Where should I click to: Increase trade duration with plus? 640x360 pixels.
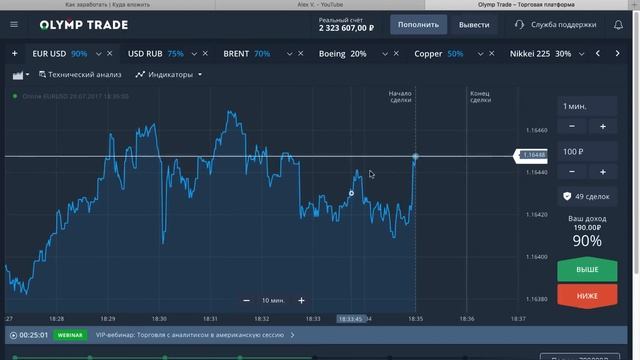[602, 127]
